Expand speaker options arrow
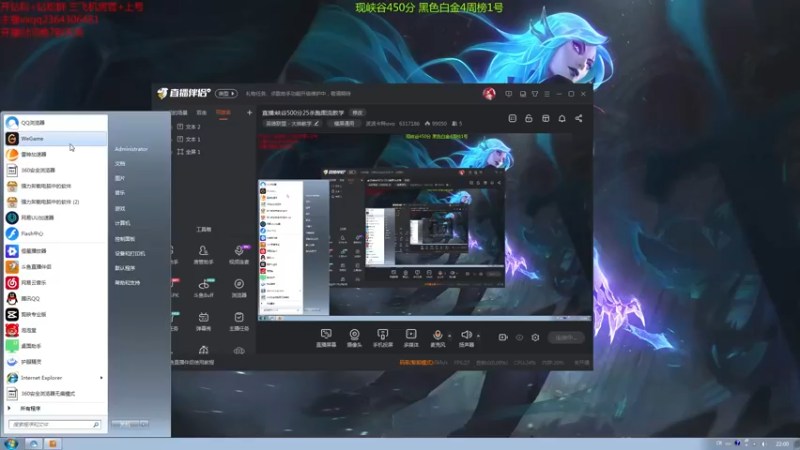The image size is (800, 450). tap(478, 336)
